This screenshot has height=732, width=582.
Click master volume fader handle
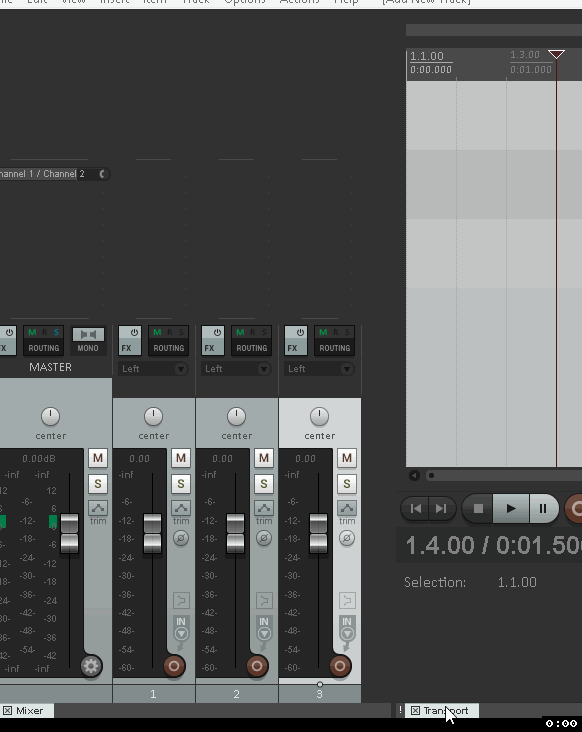coord(70,533)
